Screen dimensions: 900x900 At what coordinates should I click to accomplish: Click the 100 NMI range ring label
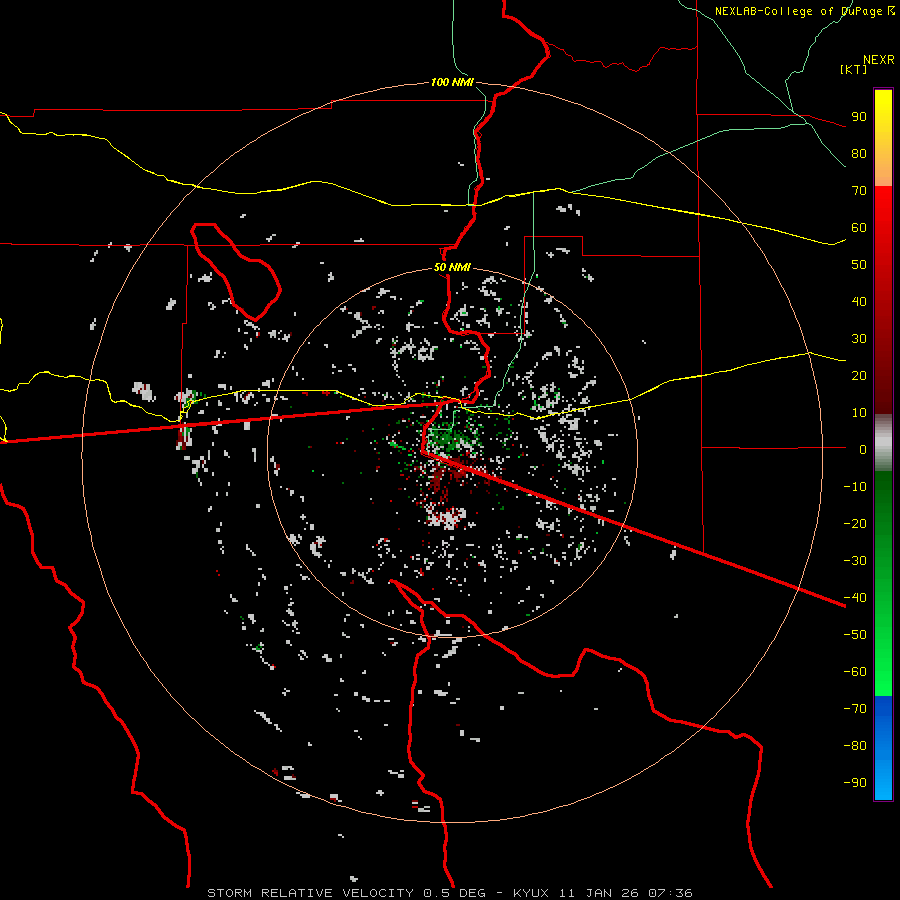pos(452,83)
